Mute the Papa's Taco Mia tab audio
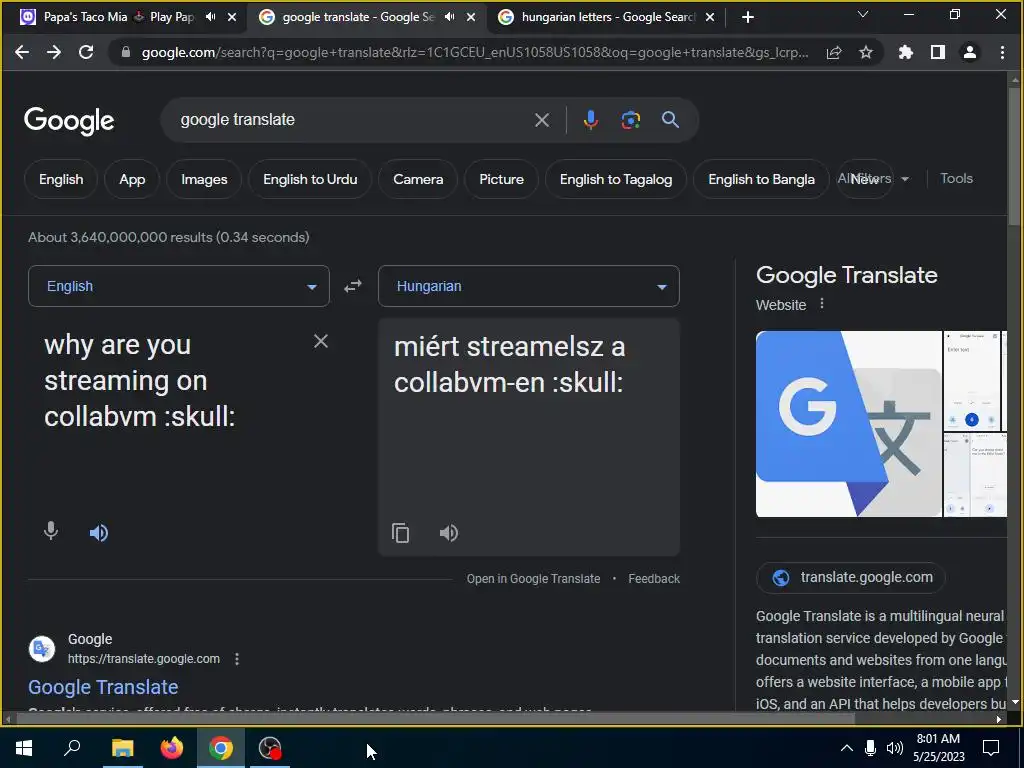The height and width of the screenshot is (768, 1024). pos(210,17)
